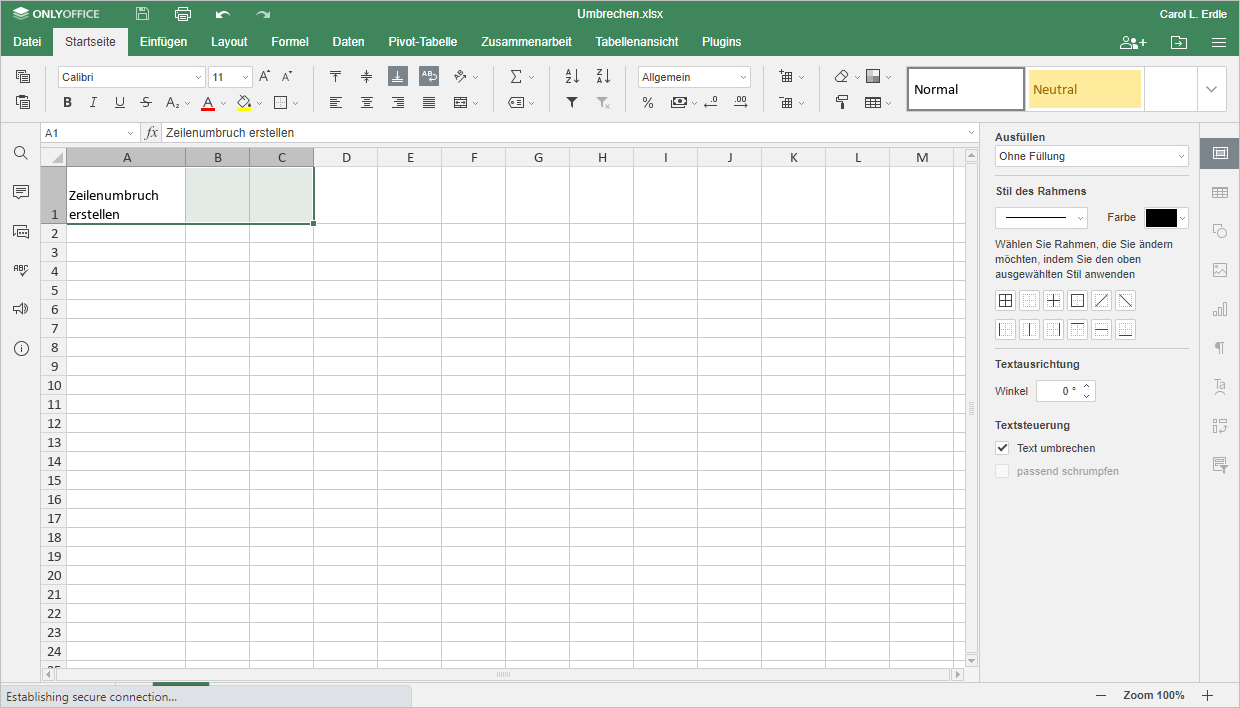
Task: Switch to the Formel tab
Action: pyautogui.click(x=290, y=42)
